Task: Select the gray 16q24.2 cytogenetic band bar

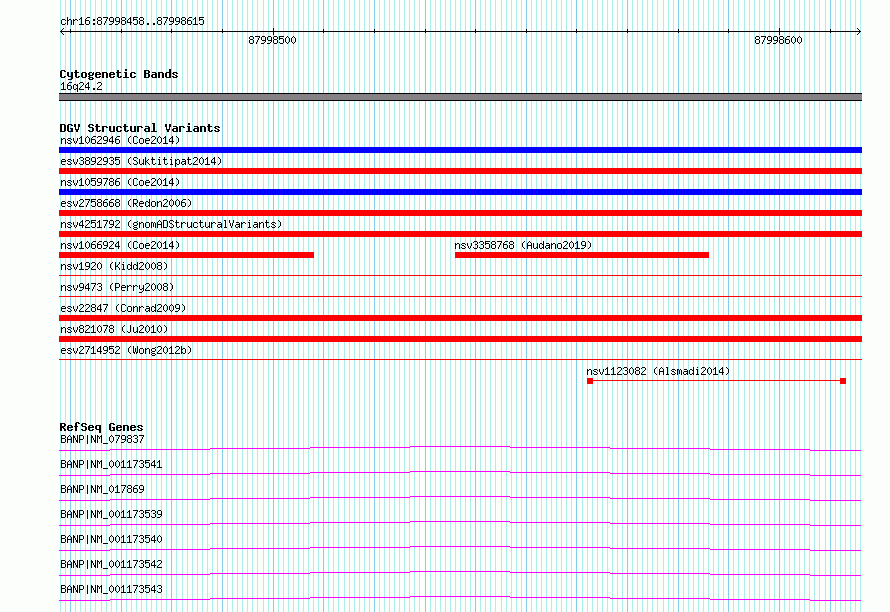Action: (x=460, y=97)
